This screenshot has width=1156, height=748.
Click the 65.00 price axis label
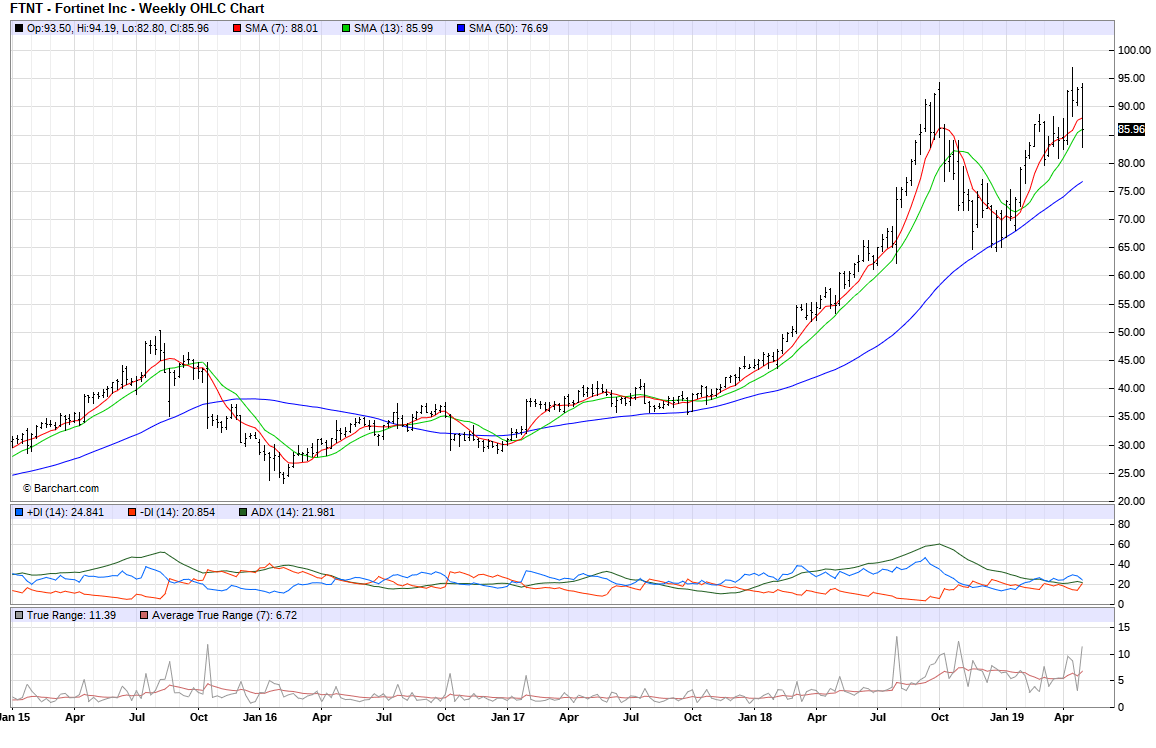click(1132, 247)
